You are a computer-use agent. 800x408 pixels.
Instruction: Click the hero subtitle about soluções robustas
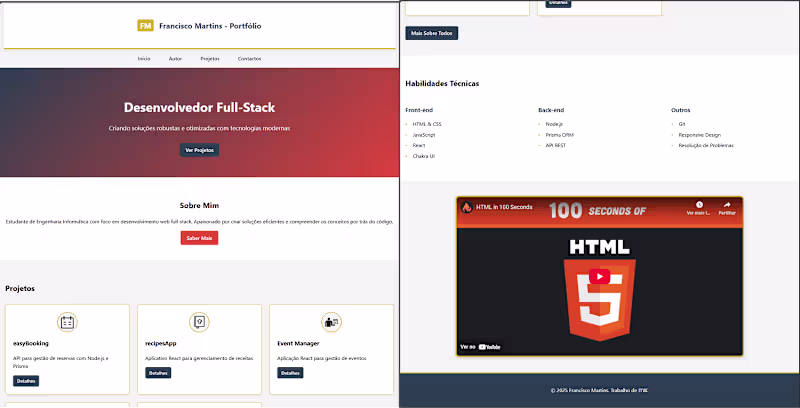(x=199, y=129)
